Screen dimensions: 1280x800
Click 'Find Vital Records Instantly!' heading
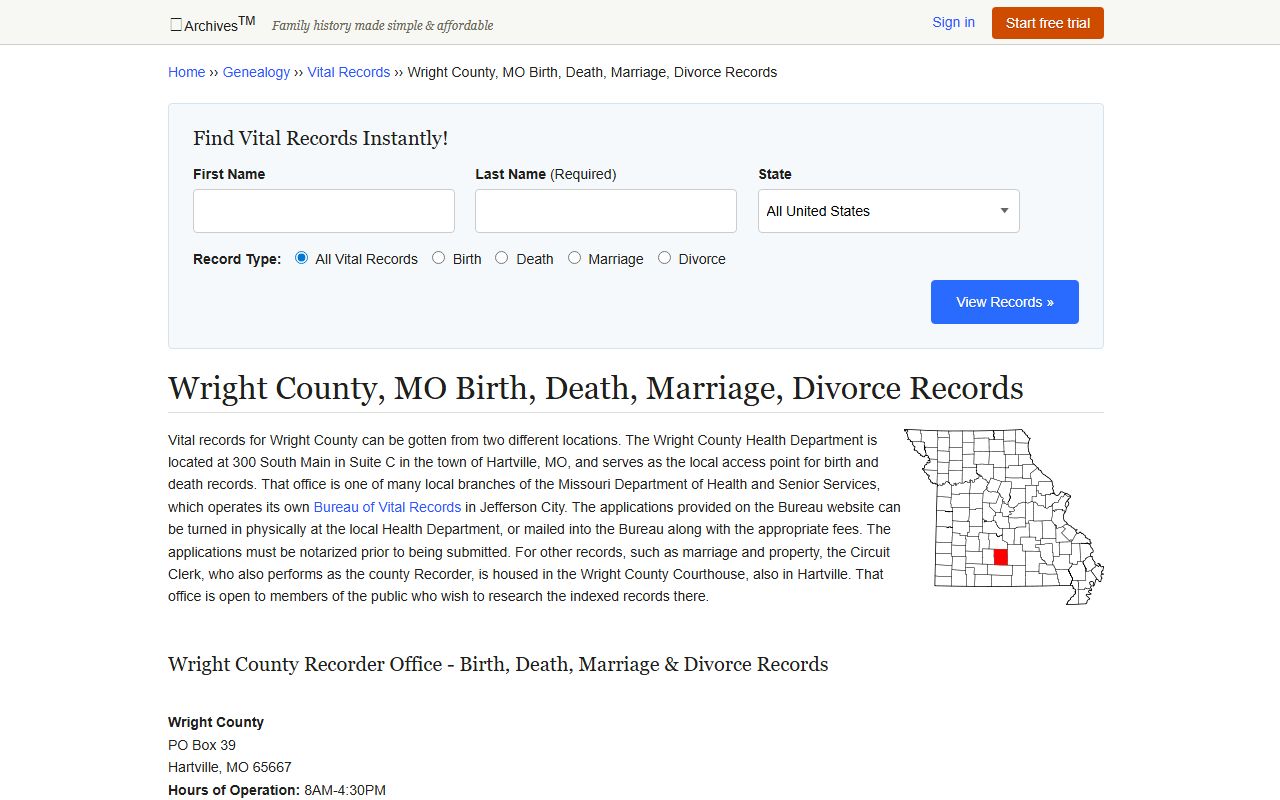pyautogui.click(x=320, y=138)
